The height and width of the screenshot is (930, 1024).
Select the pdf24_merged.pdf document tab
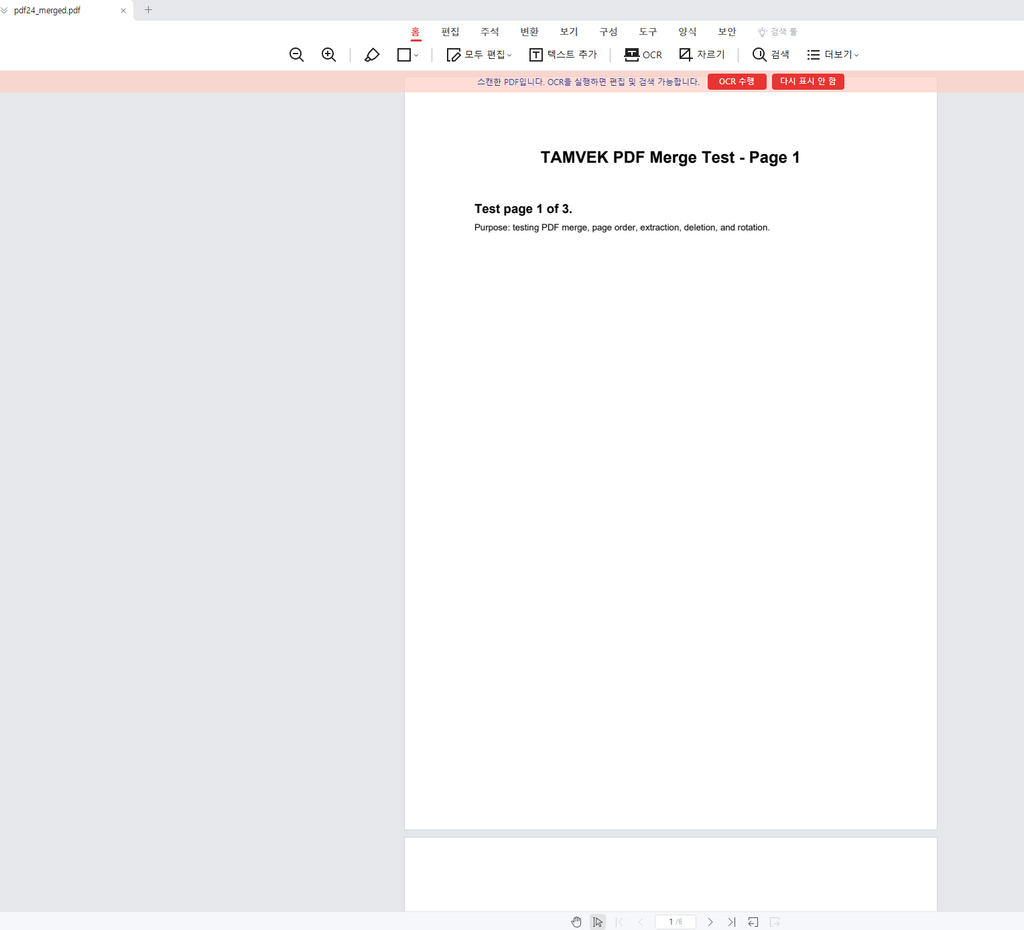67,10
